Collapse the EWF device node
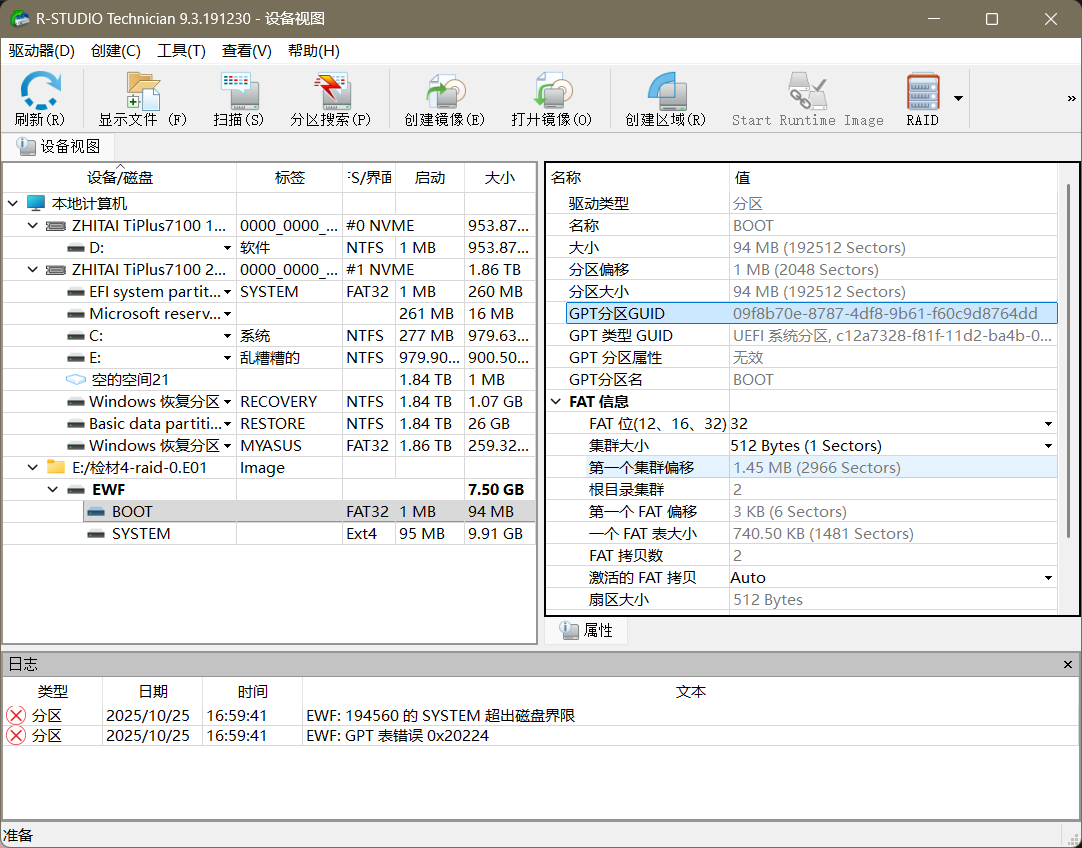 (51, 489)
